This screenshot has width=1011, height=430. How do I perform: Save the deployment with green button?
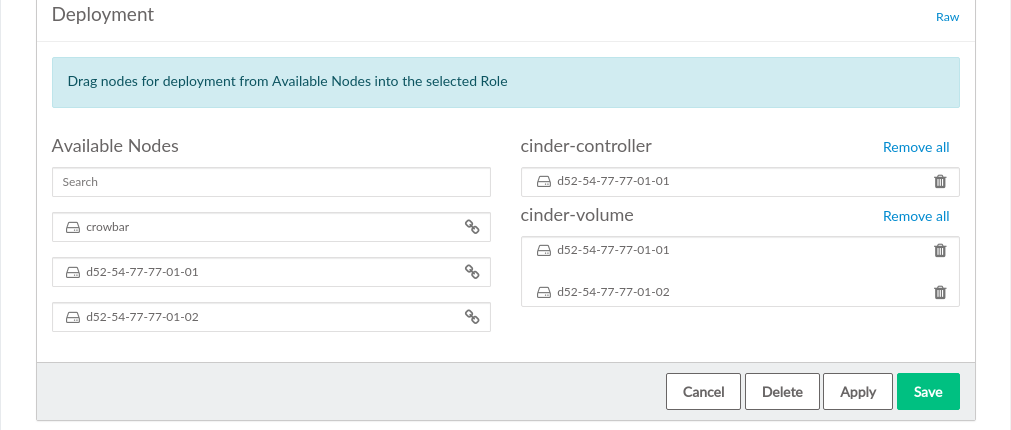[x=927, y=392]
